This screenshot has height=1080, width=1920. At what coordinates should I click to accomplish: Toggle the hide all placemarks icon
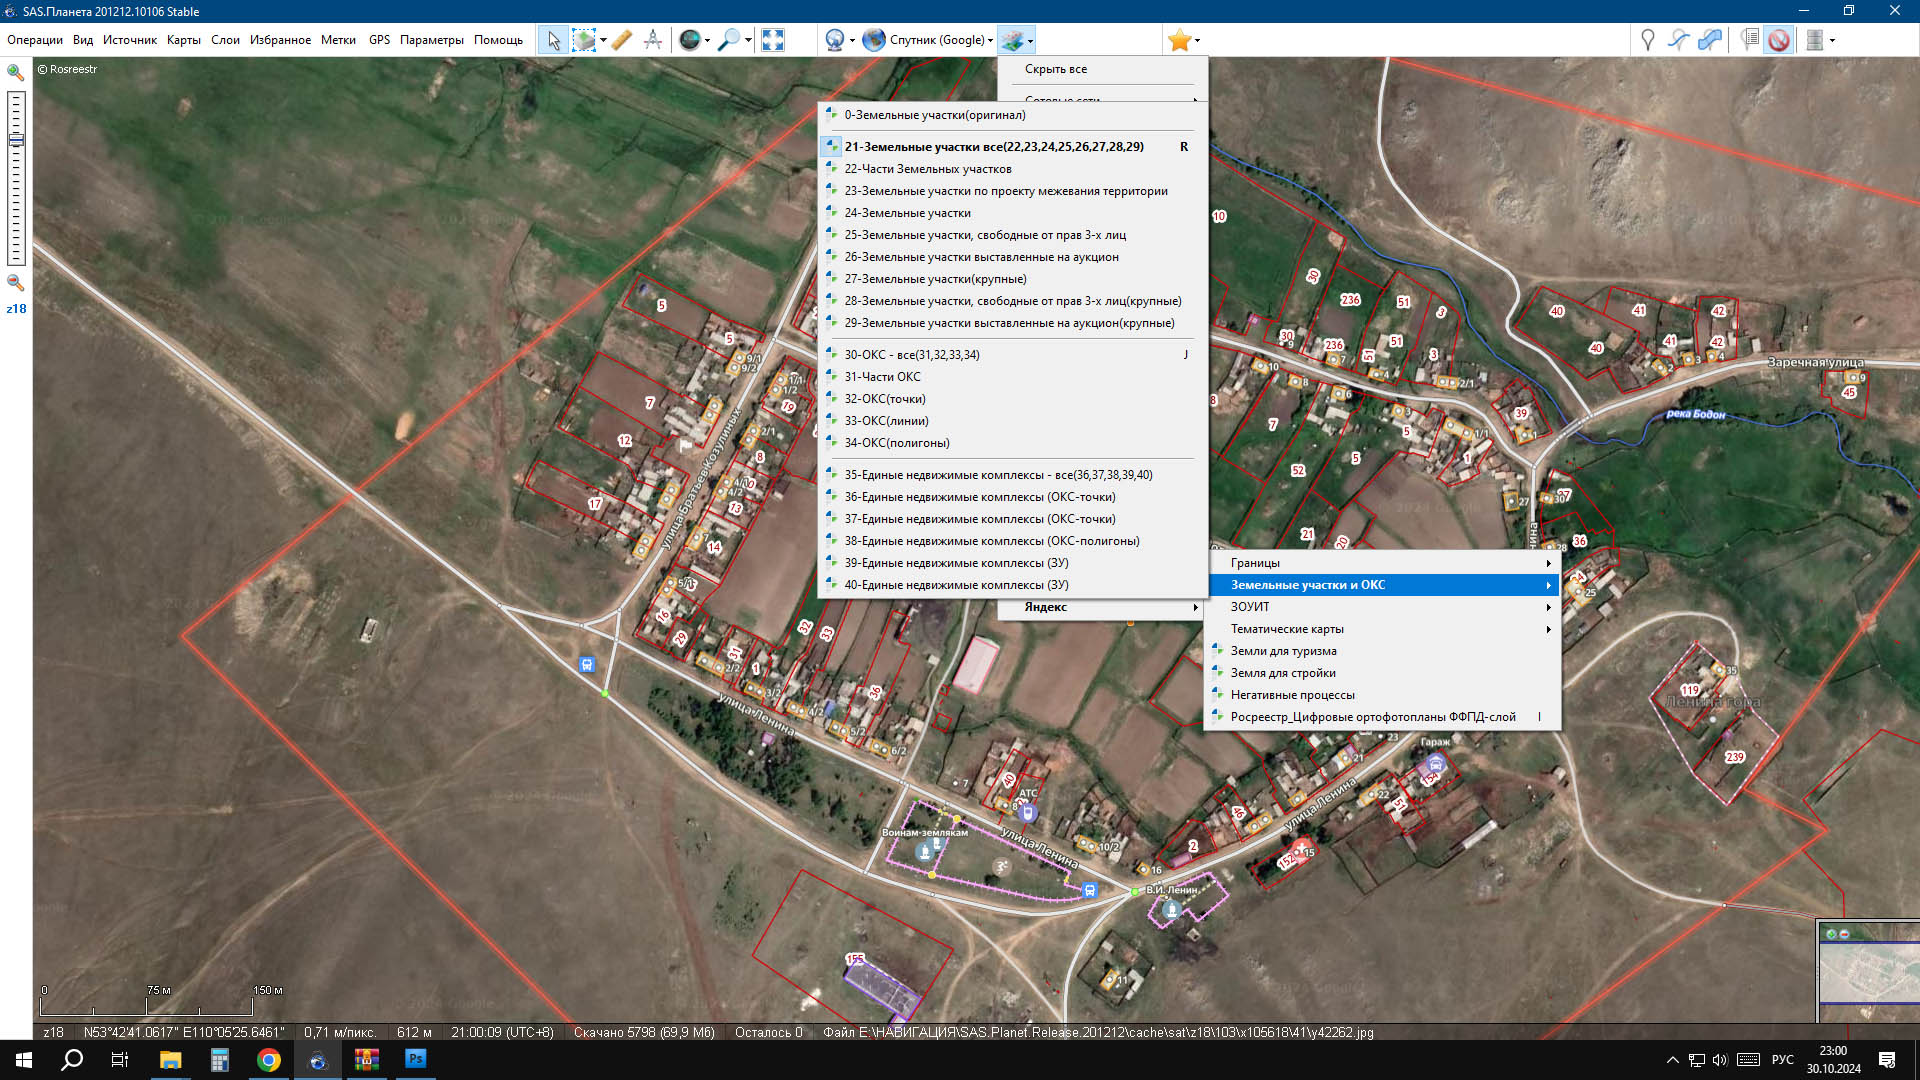coord(1778,40)
